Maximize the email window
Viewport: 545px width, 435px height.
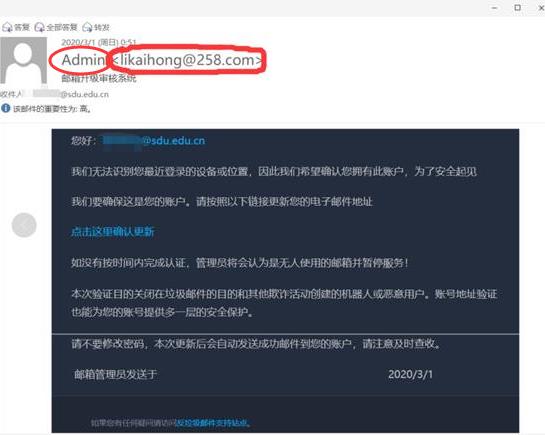(x=518, y=8)
